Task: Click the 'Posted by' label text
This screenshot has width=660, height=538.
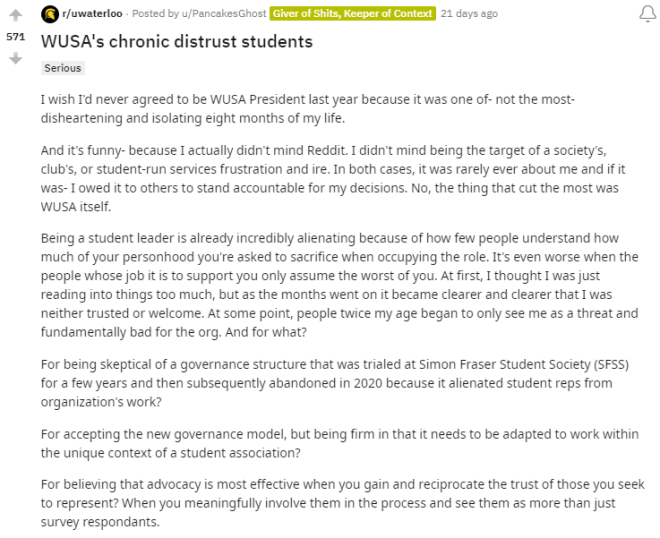Action: pyautogui.click(x=155, y=13)
